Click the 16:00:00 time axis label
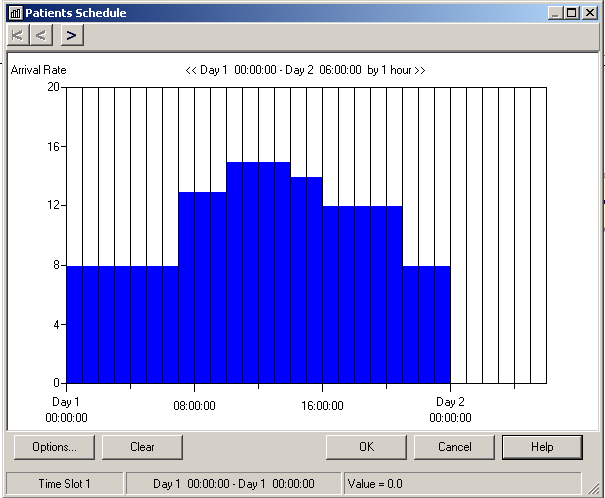This screenshot has width=605, height=498. [x=322, y=406]
